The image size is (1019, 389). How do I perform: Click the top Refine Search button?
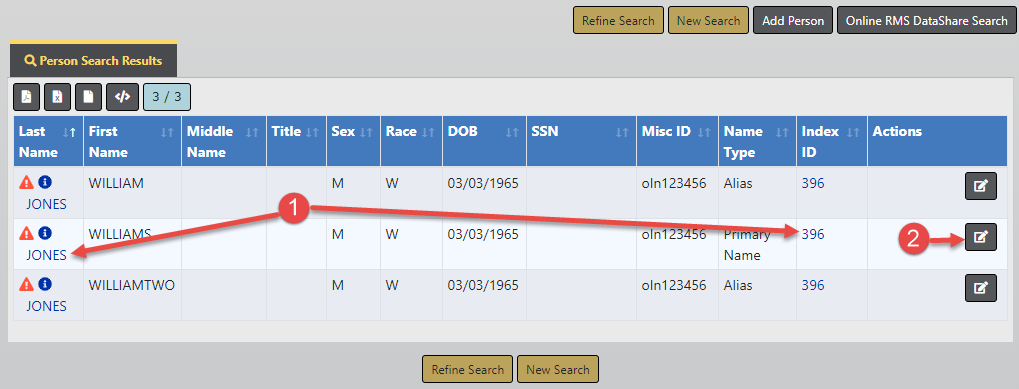click(618, 21)
